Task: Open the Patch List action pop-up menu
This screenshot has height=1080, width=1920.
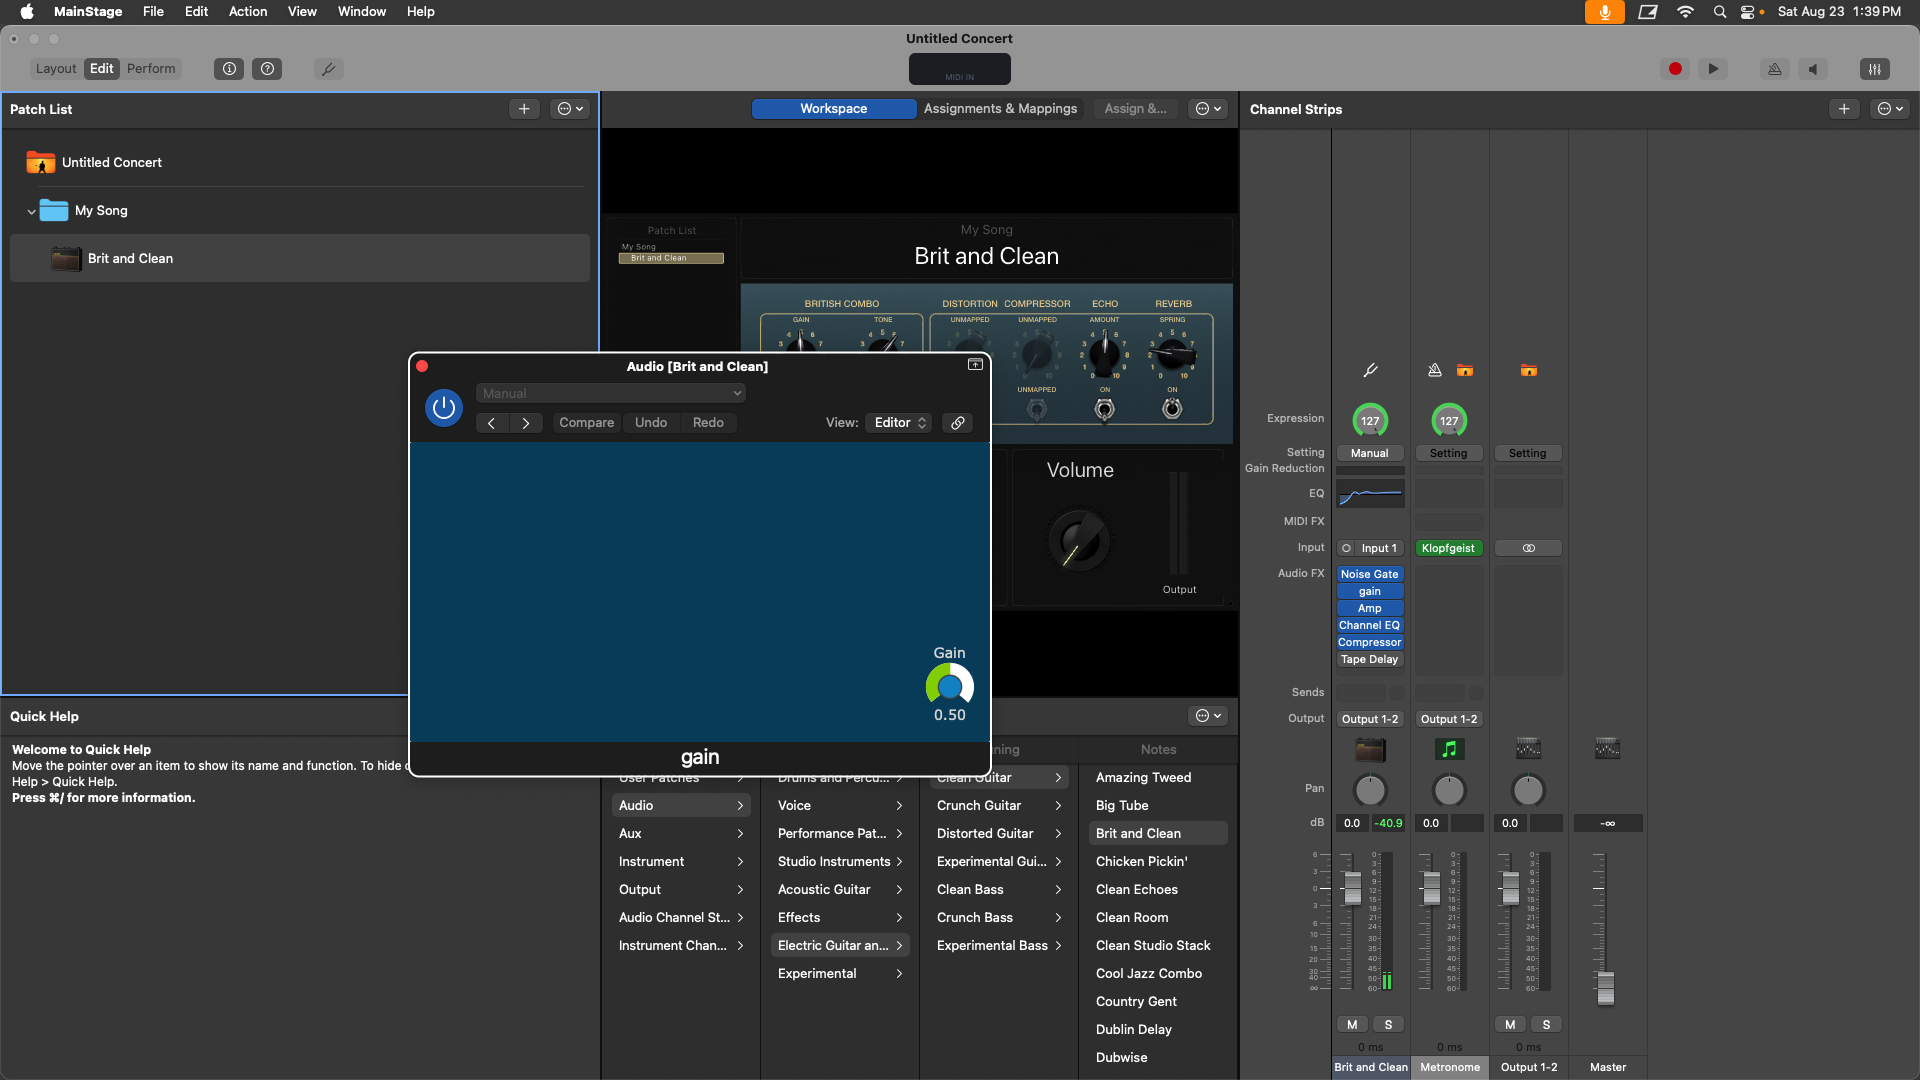Action: click(570, 109)
